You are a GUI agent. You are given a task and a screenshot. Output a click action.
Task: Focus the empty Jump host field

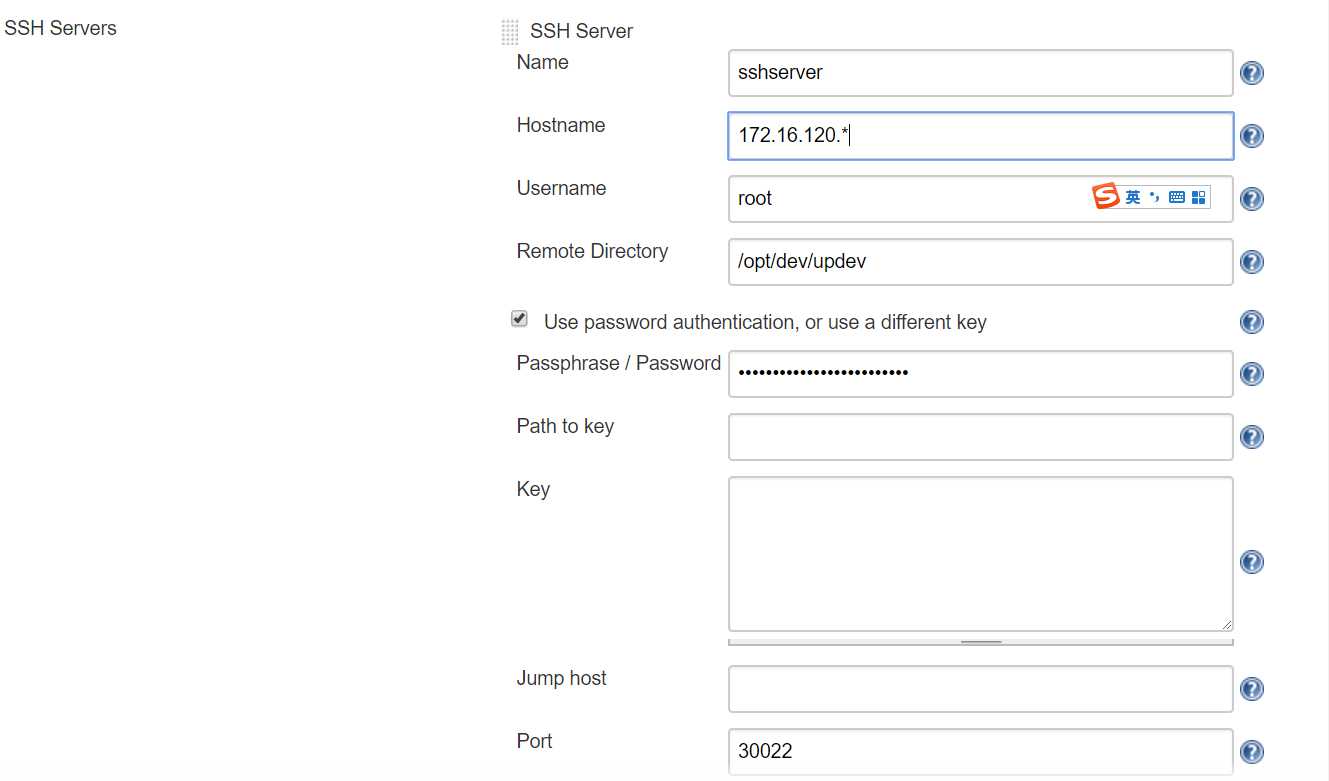pyautogui.click(x=981, y=689)
